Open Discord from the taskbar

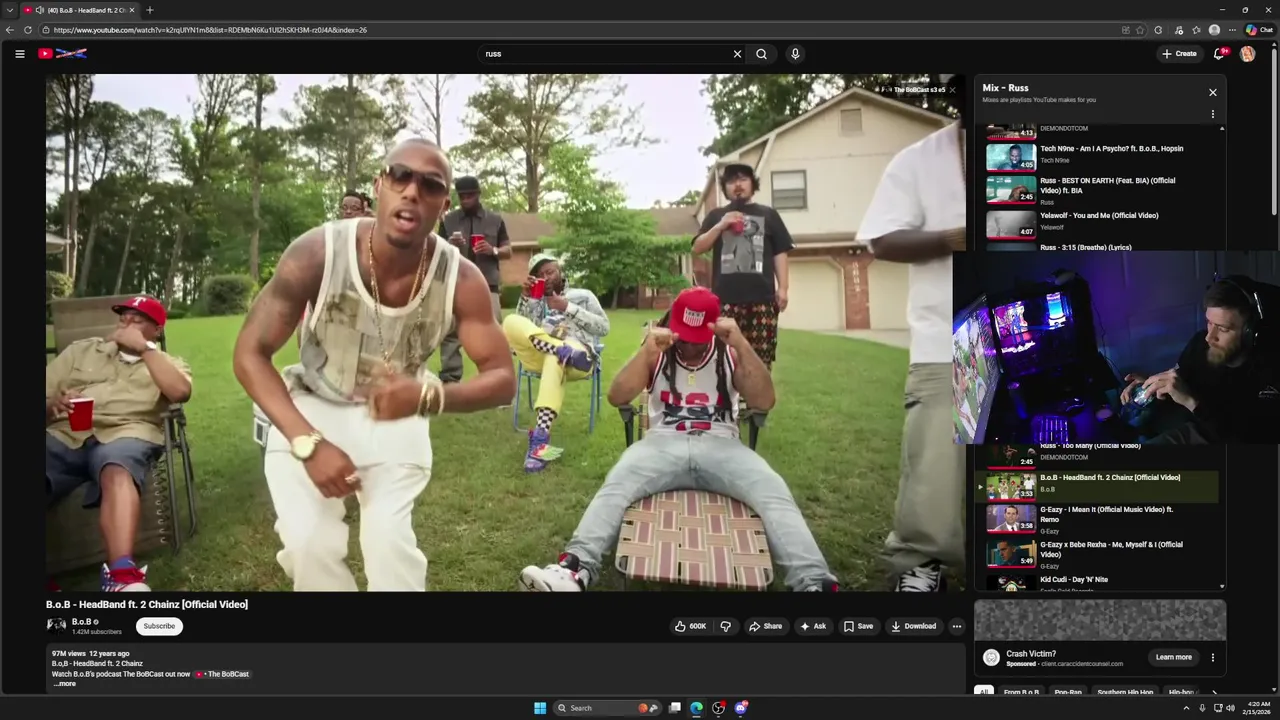[x=741, y=708]
